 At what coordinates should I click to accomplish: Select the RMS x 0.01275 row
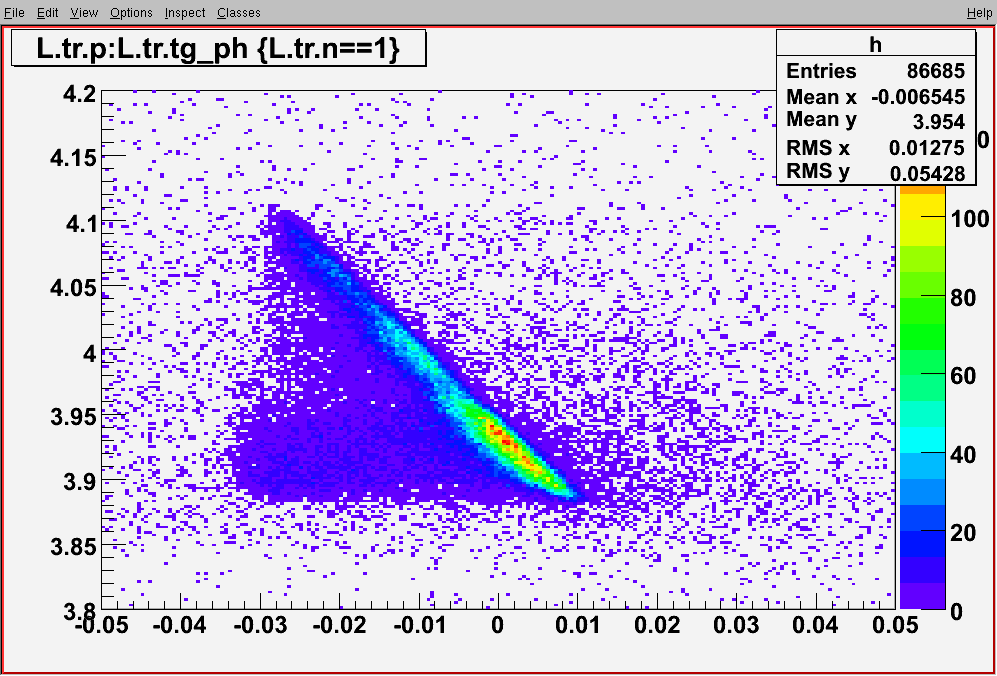[876, 148]
